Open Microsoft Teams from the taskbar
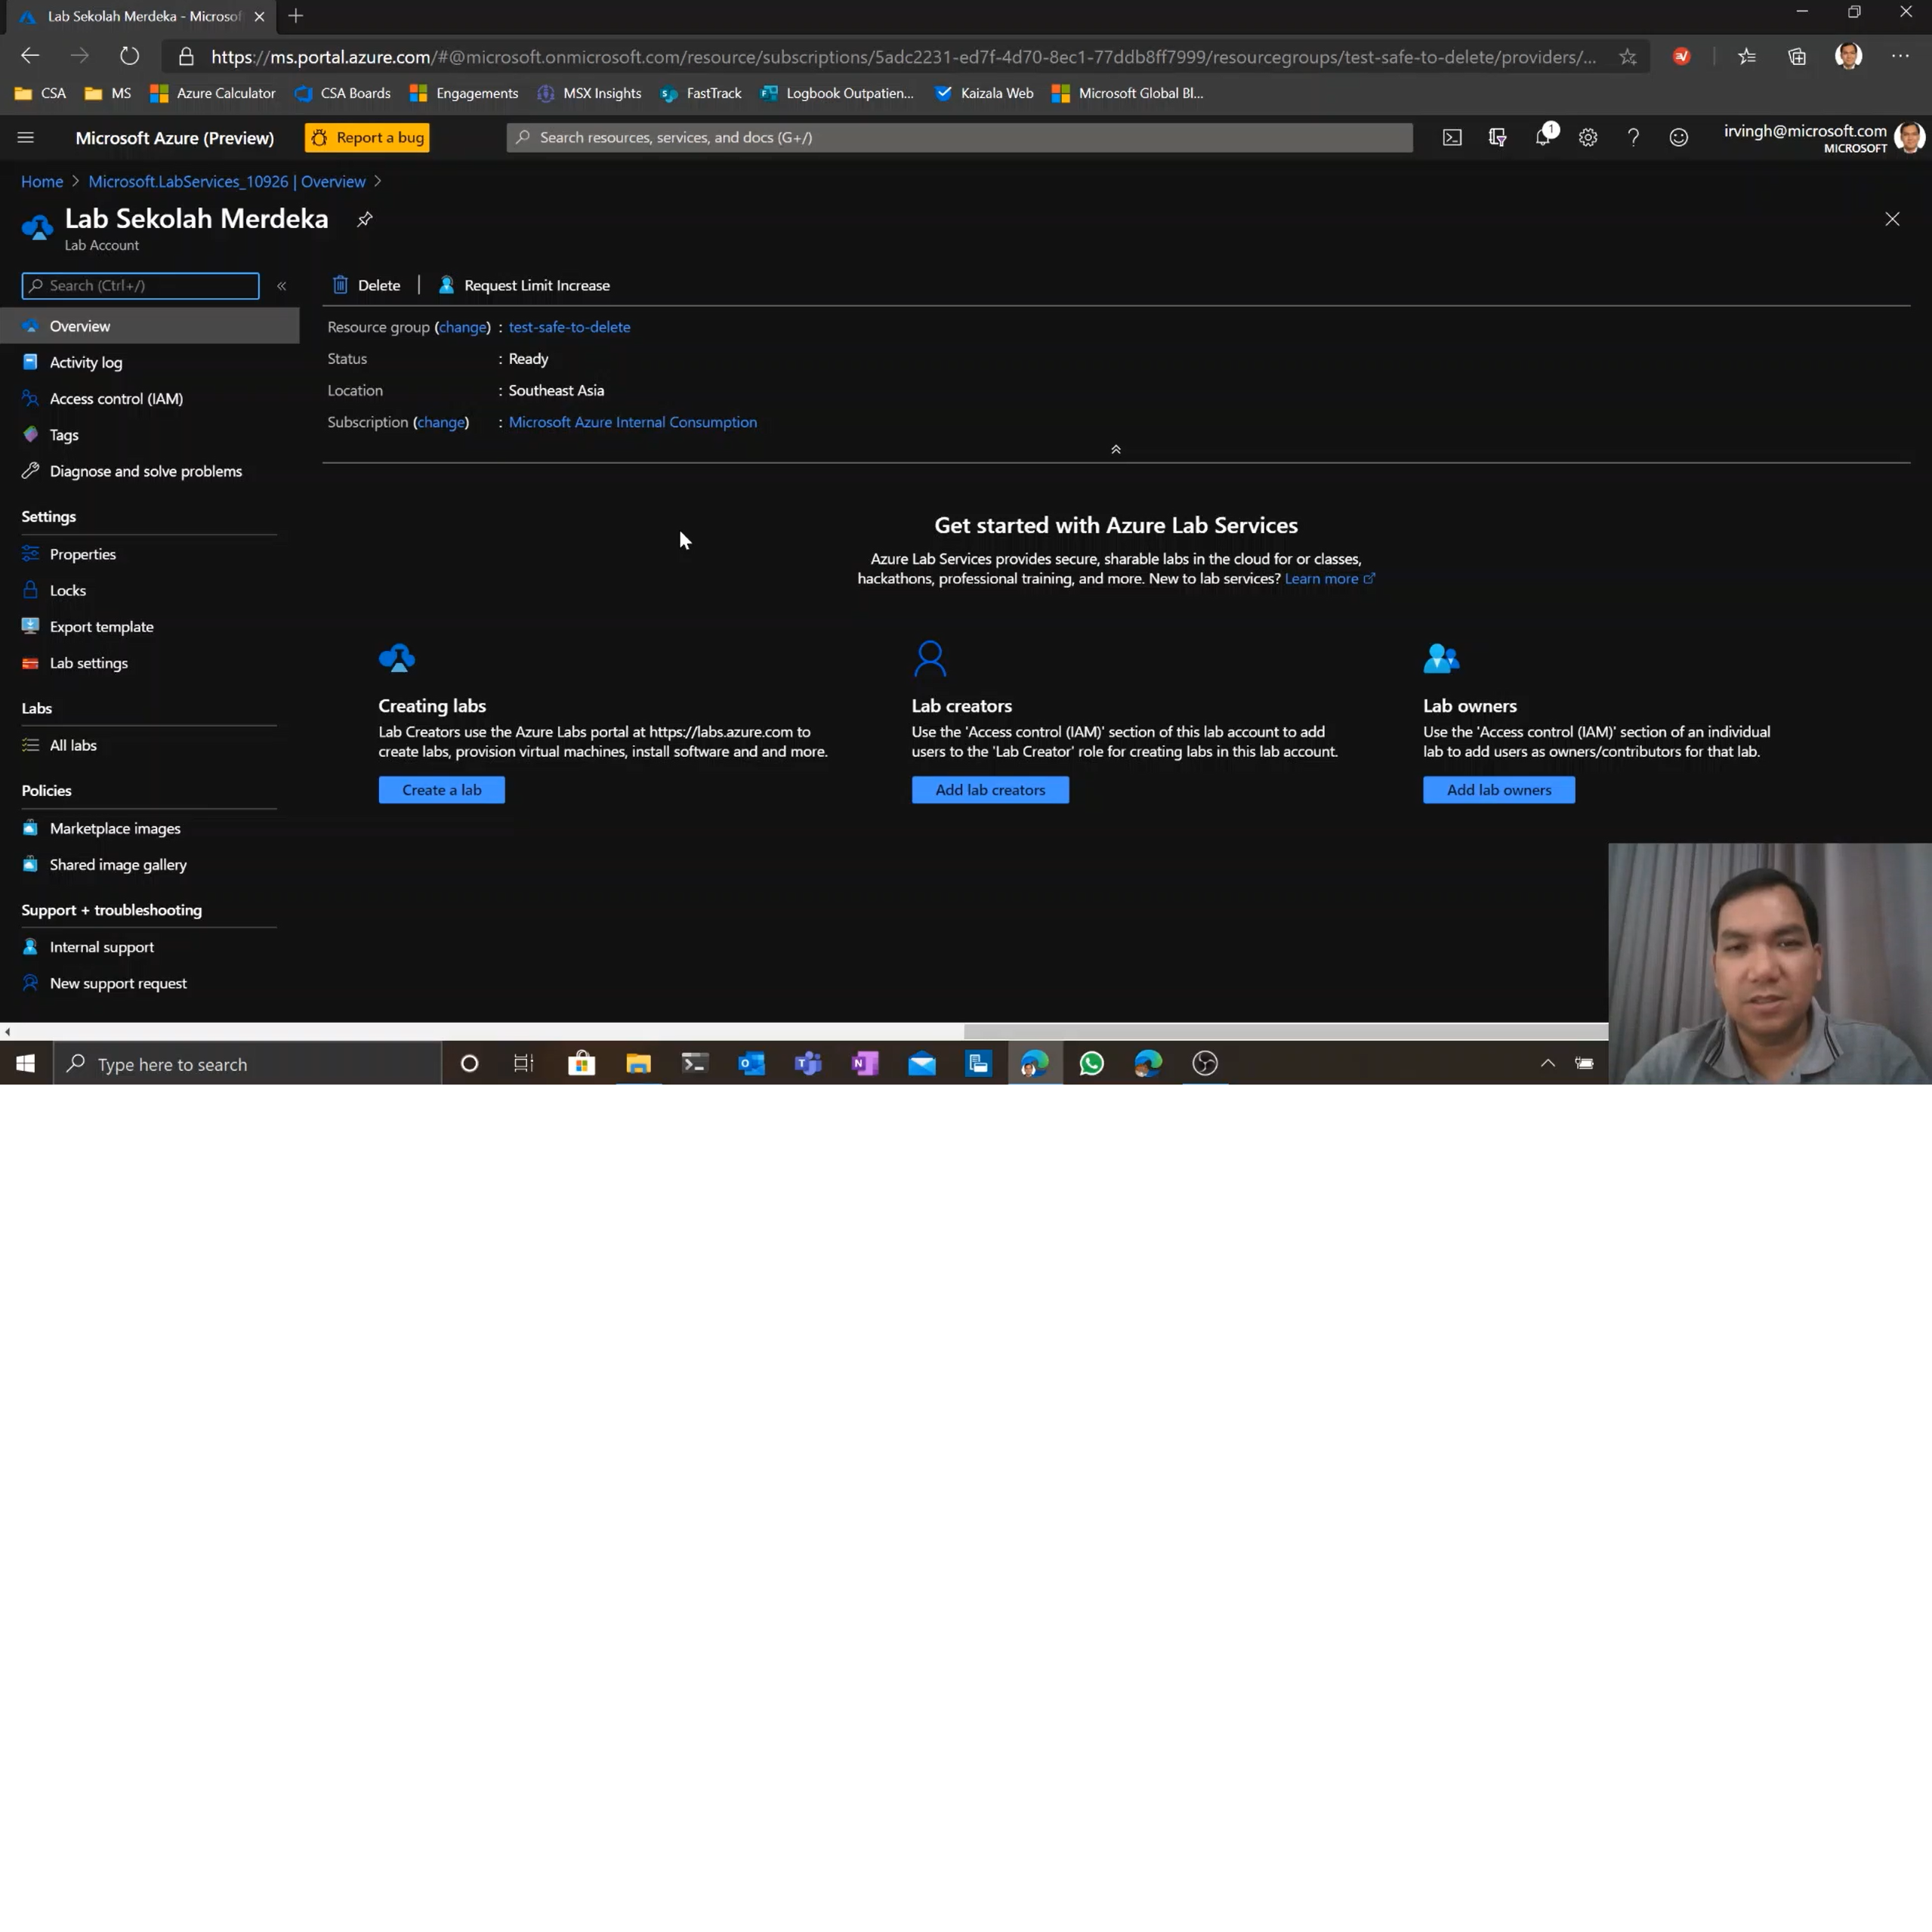Image resolution: width=1932 pixels, height=1932 pixels. point(808,1064)
